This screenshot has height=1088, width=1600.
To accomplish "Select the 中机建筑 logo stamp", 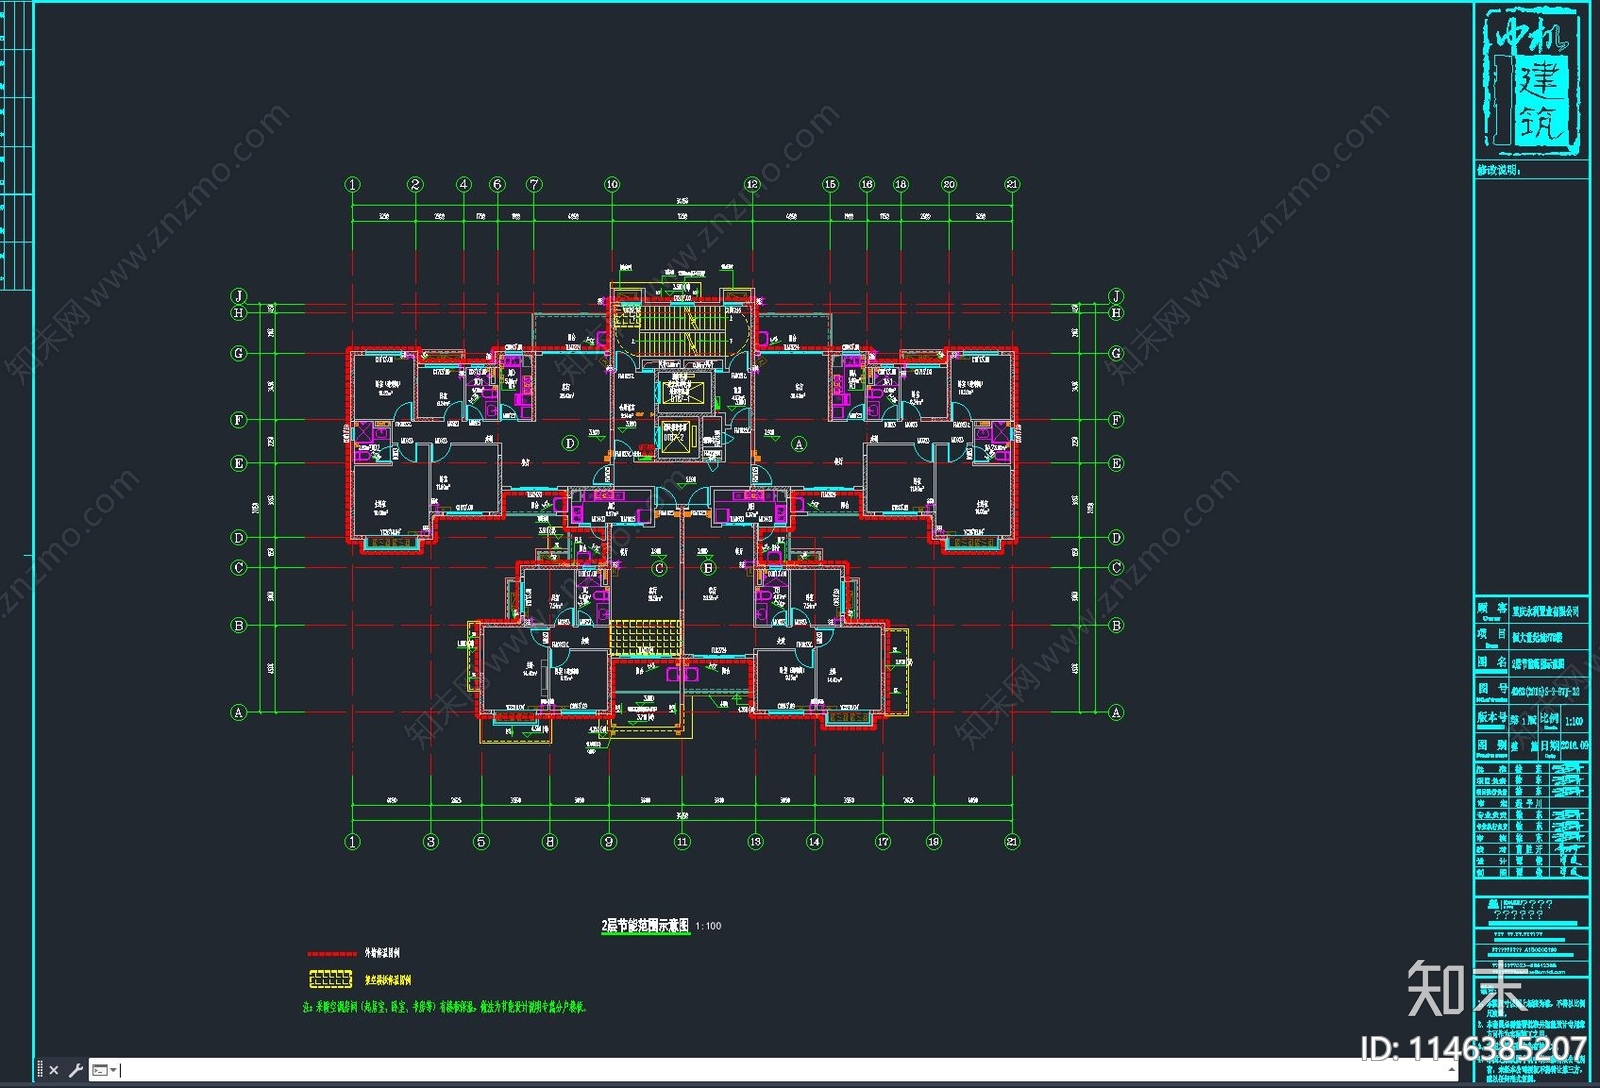I will click(x=1531, y=81).
